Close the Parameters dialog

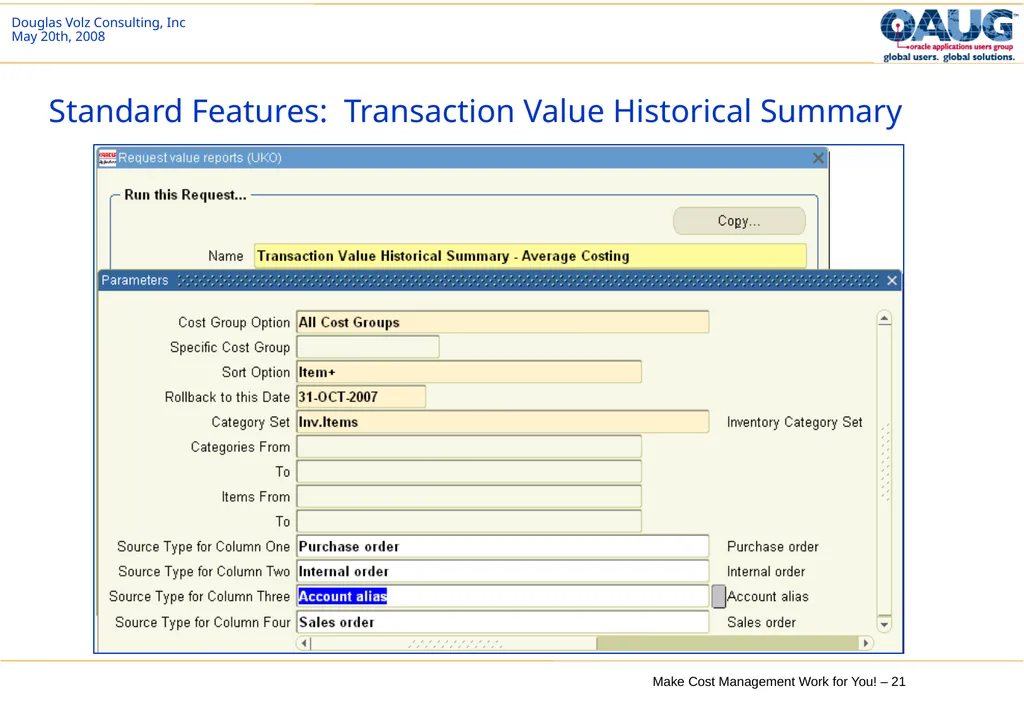click(x=891, y=280)
